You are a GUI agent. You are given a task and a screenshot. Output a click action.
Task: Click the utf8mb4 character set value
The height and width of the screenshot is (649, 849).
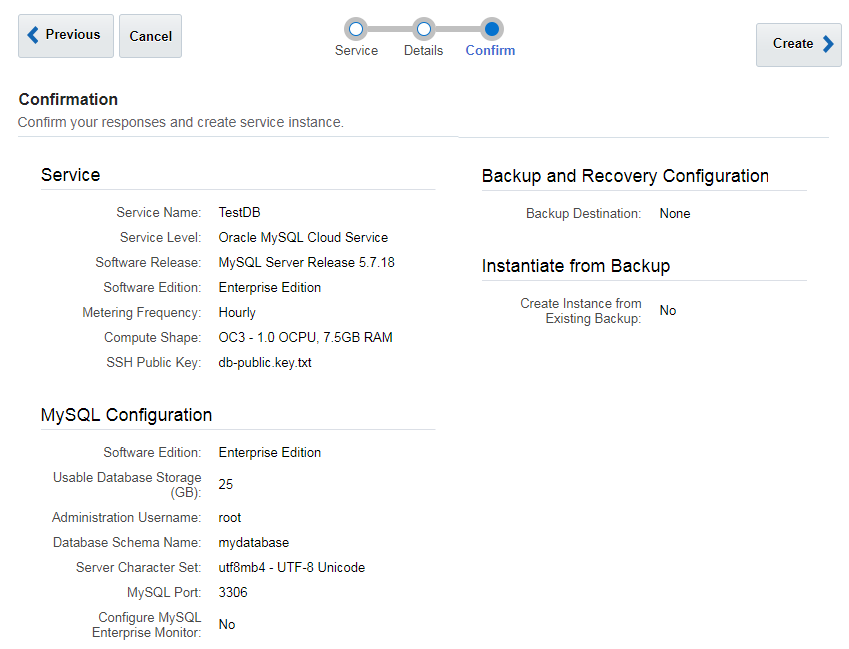(x=292, y=568)
